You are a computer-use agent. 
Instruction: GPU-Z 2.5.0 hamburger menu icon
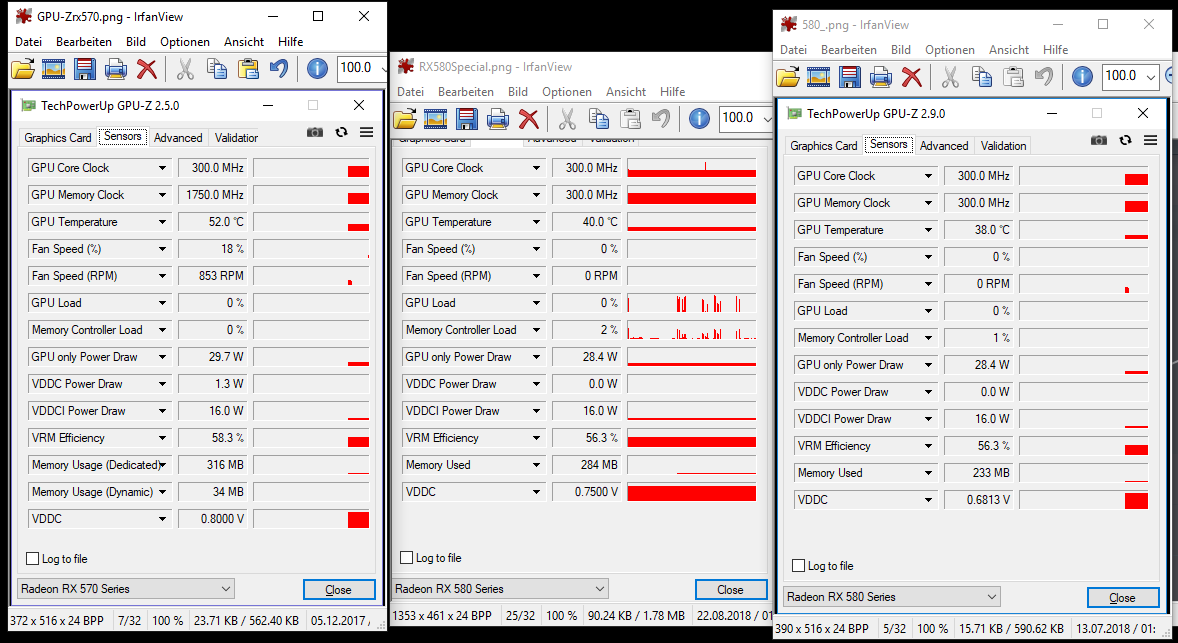click(x=367, y=132)
